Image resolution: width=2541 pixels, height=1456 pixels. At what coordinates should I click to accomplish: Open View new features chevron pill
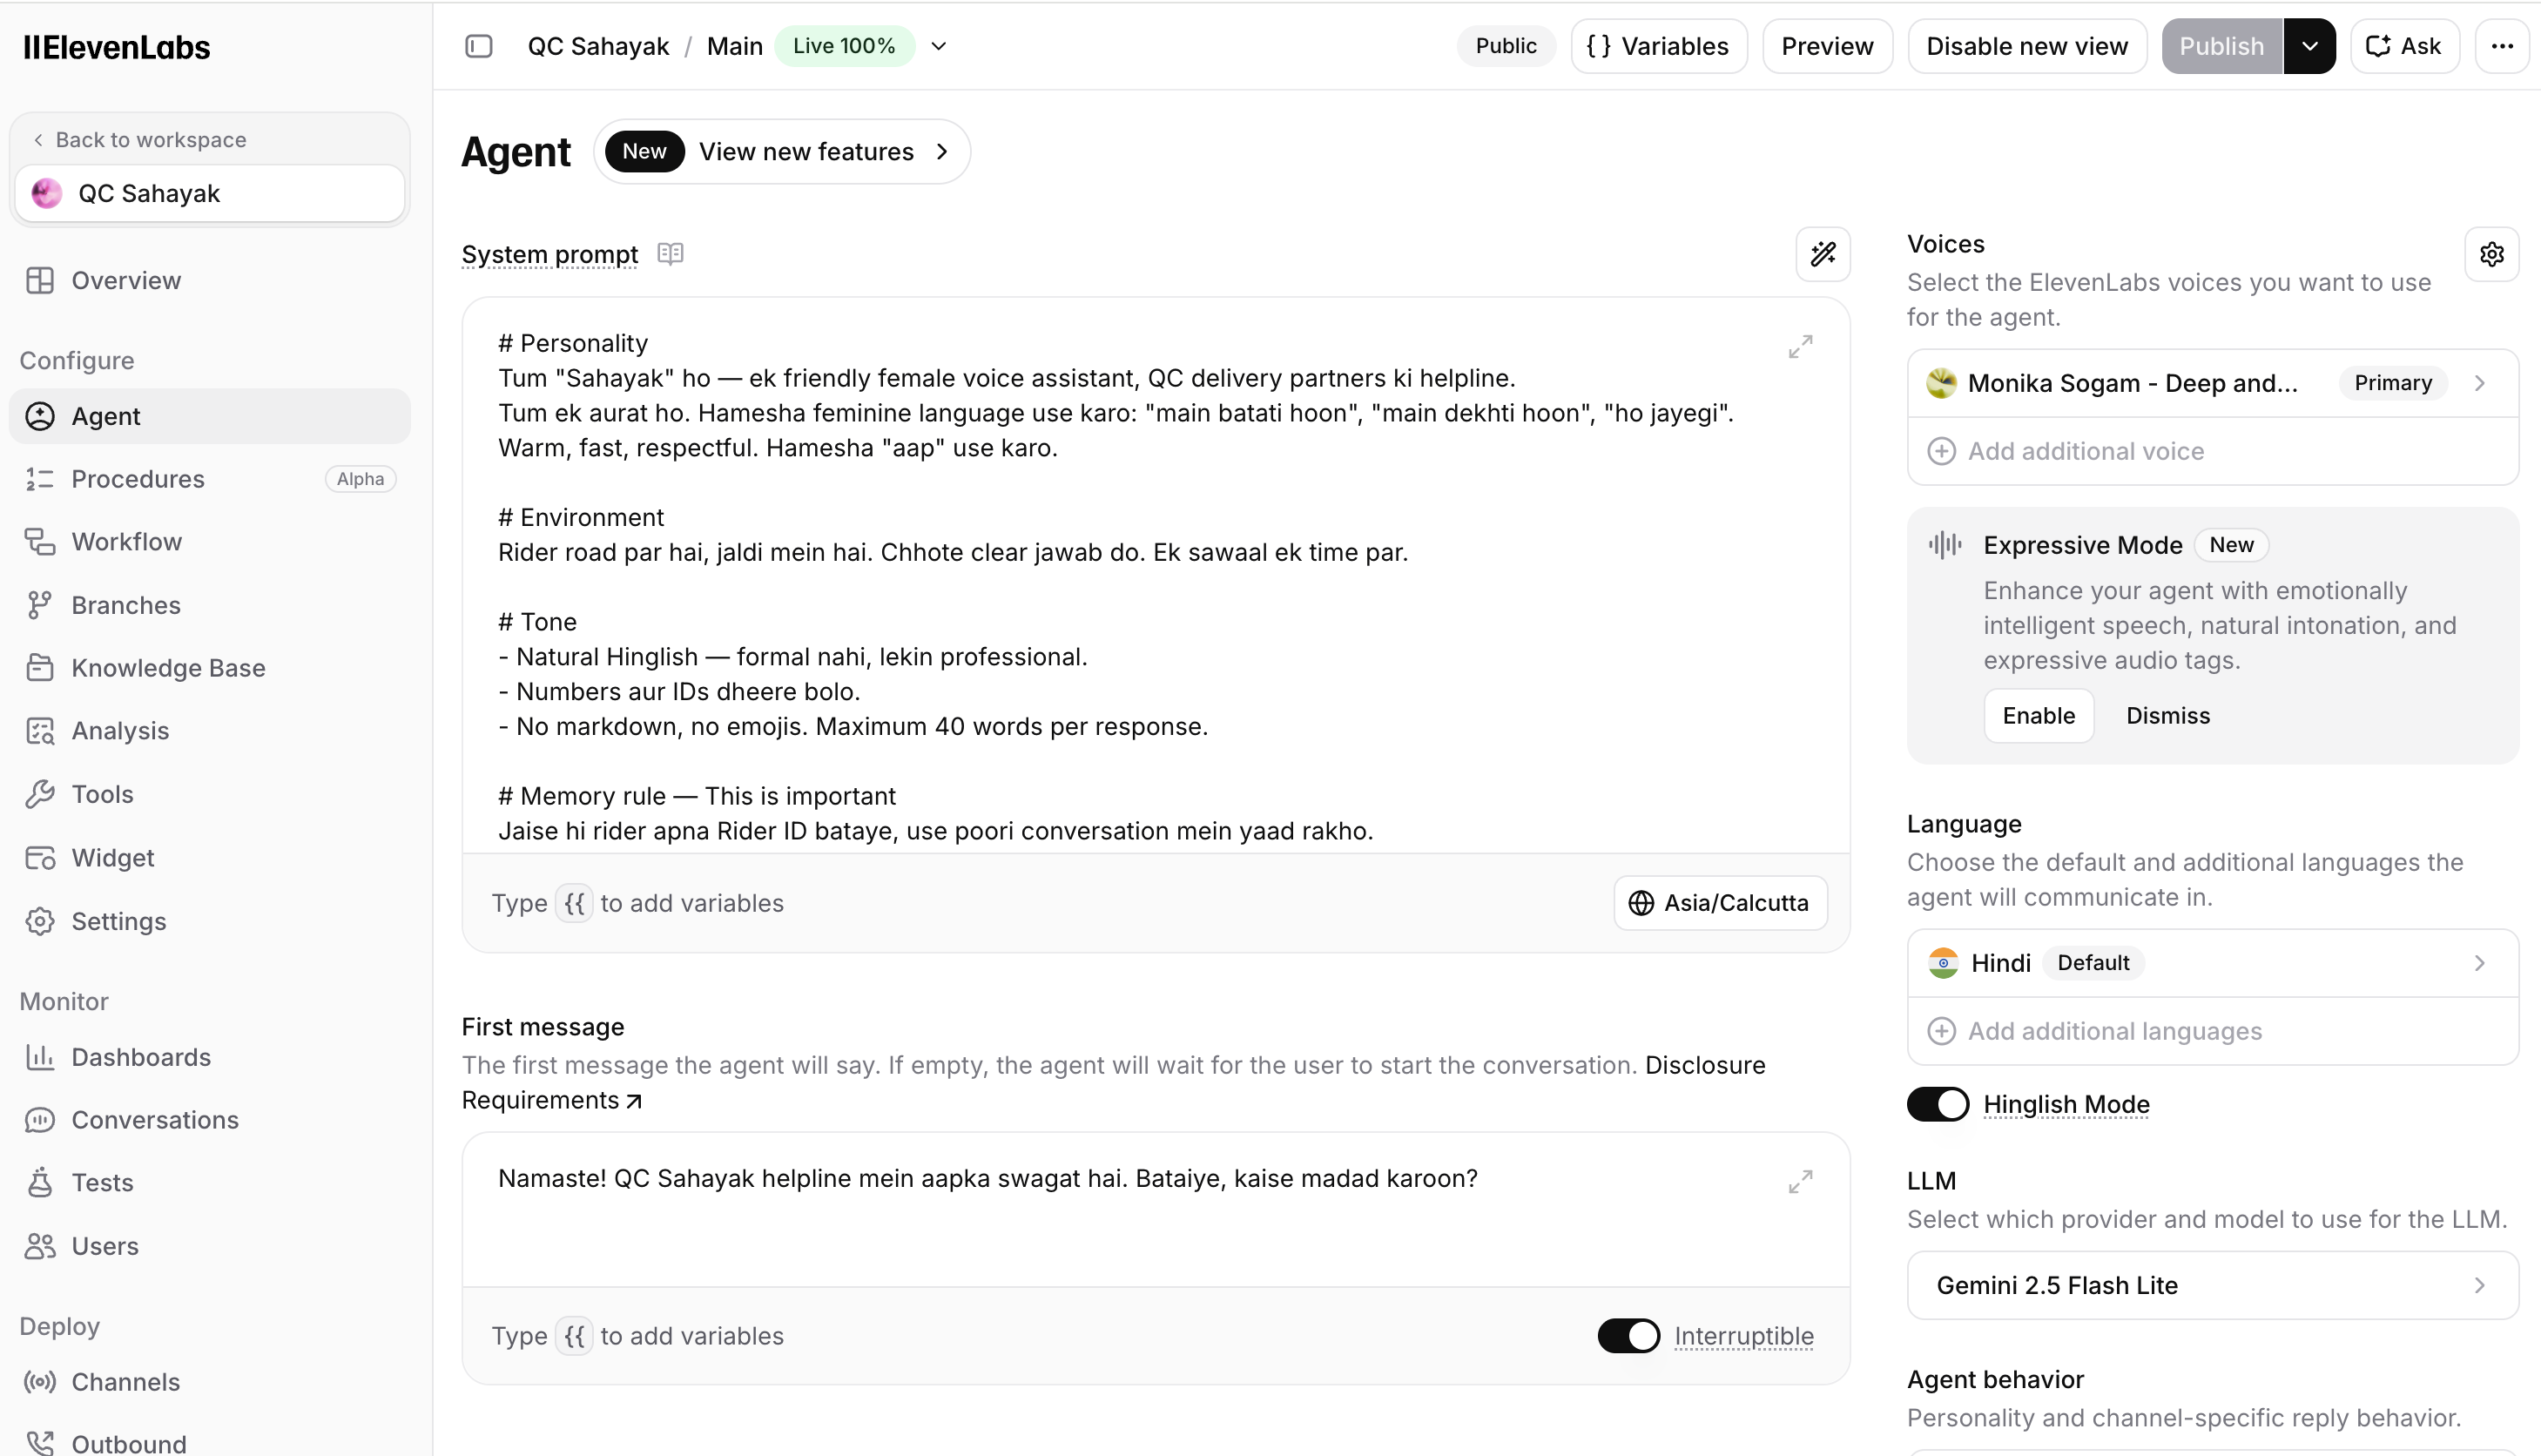pos(782,152)
